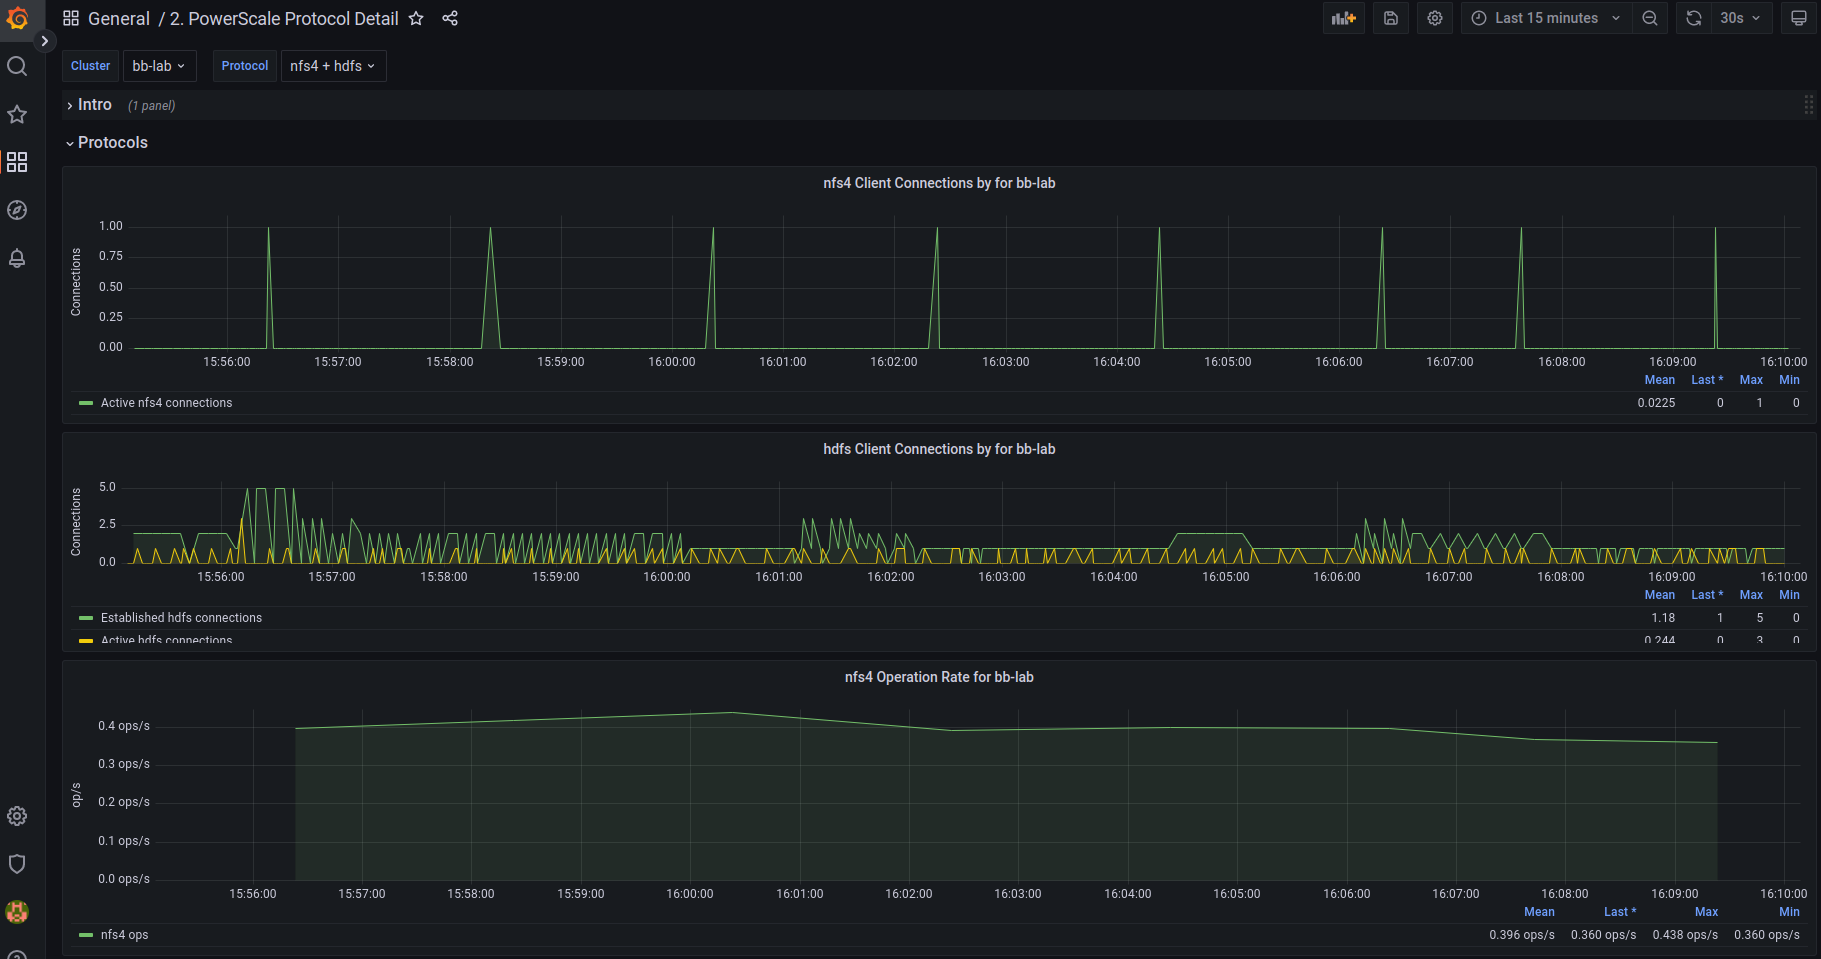
Task: Click the Cluster variable label
Action: tap(91, 66)
